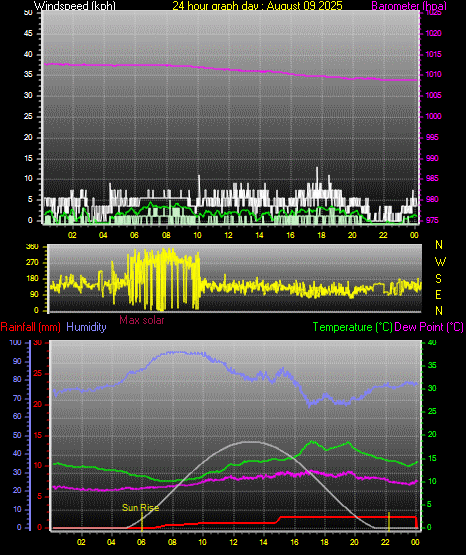Click the 'Max solar' label
This screenshot has width=466, height=555.
[x=142, y=320]
